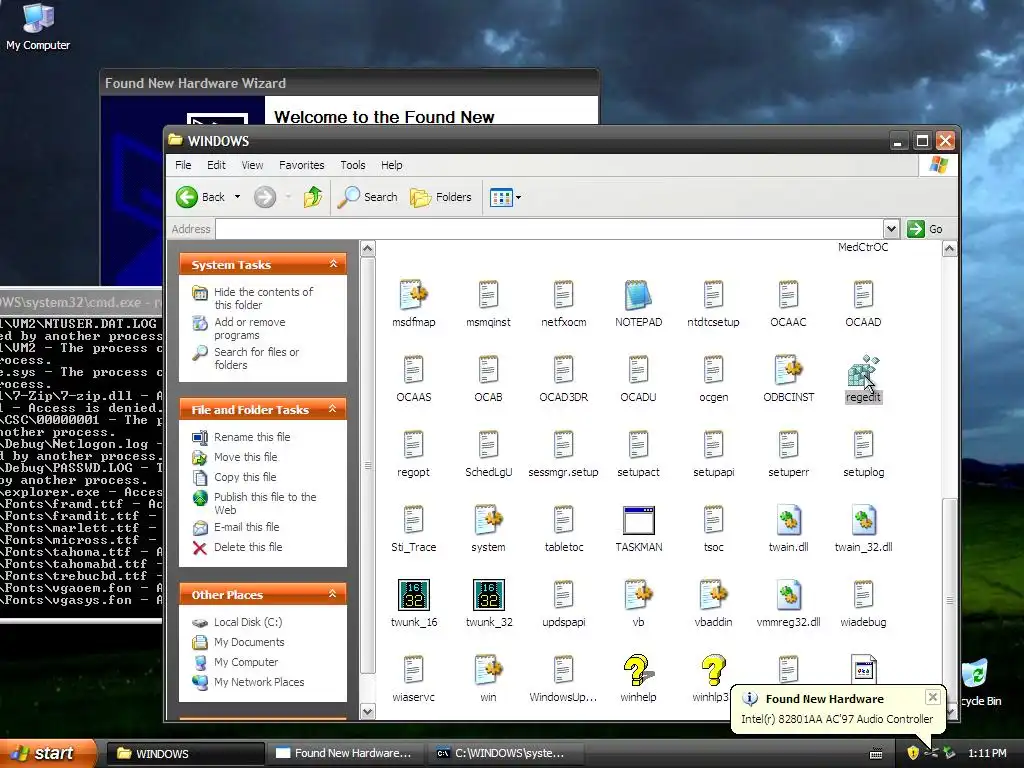Viewport: 1024px width, 768px height.
Task: Toggle the Folders pane button
Action: click(x=441, y=197)
